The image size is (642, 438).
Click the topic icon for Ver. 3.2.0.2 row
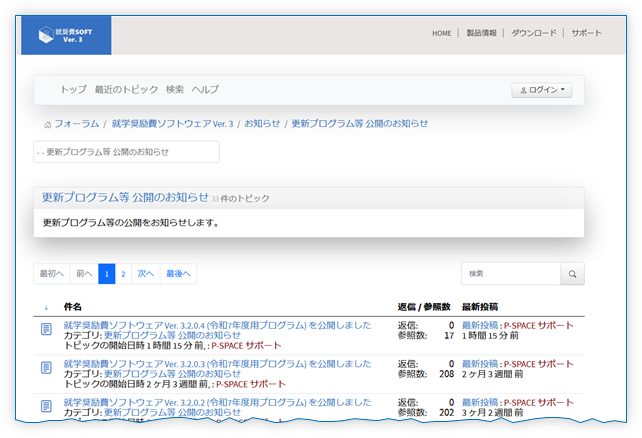point(46,406)
